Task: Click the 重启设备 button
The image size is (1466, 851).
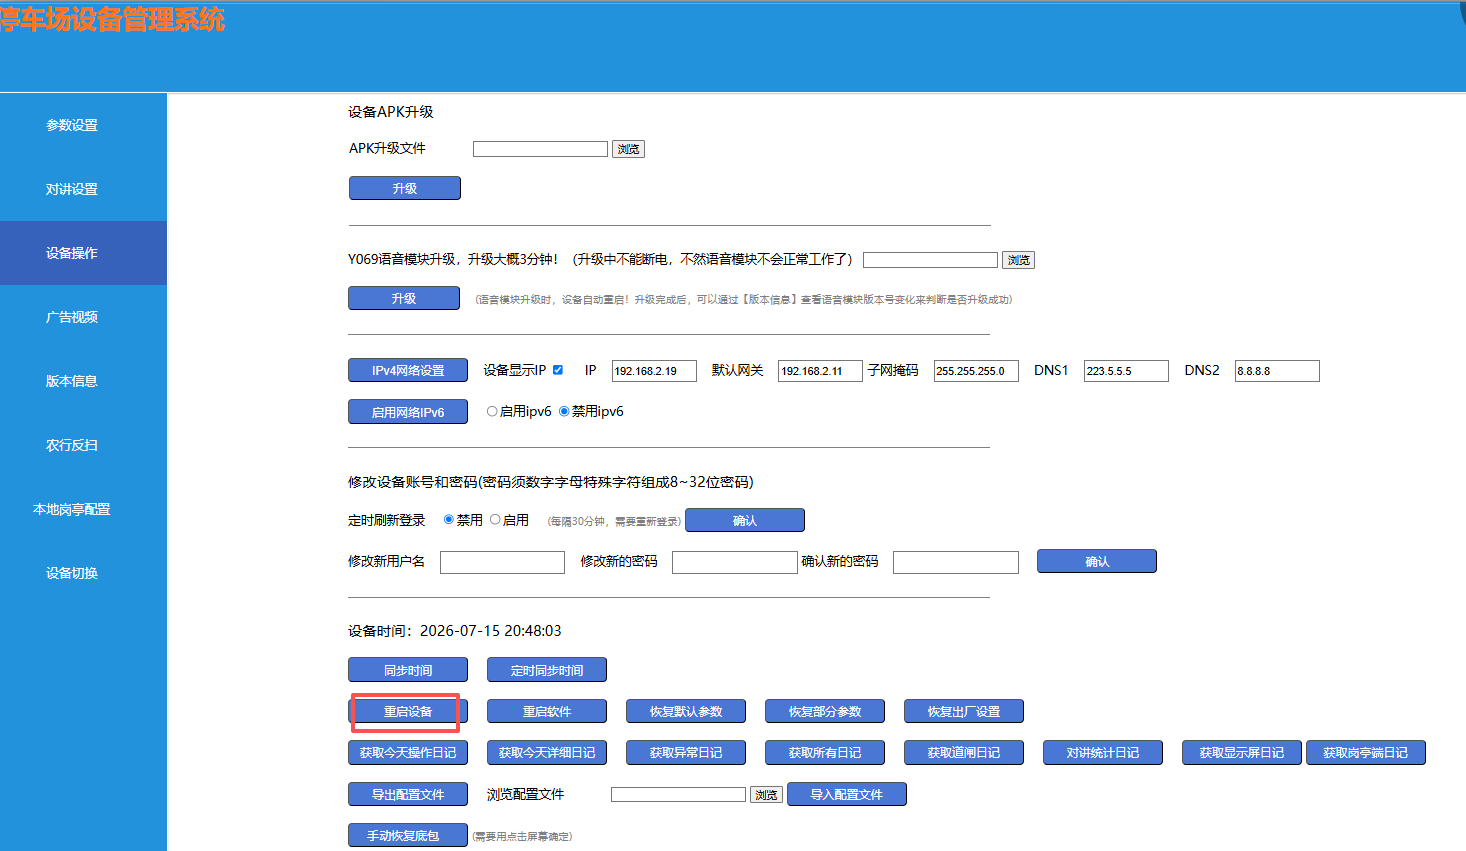Action: point(408,712)
